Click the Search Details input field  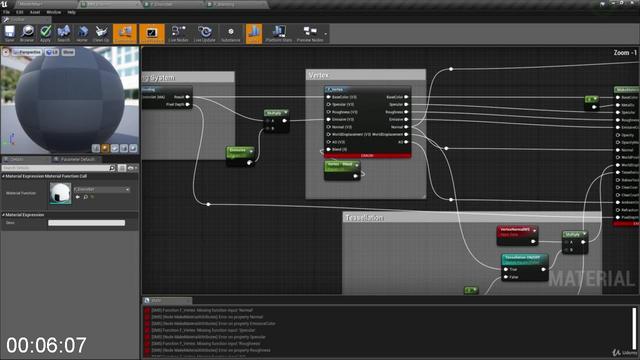click(x=59, y=168)
